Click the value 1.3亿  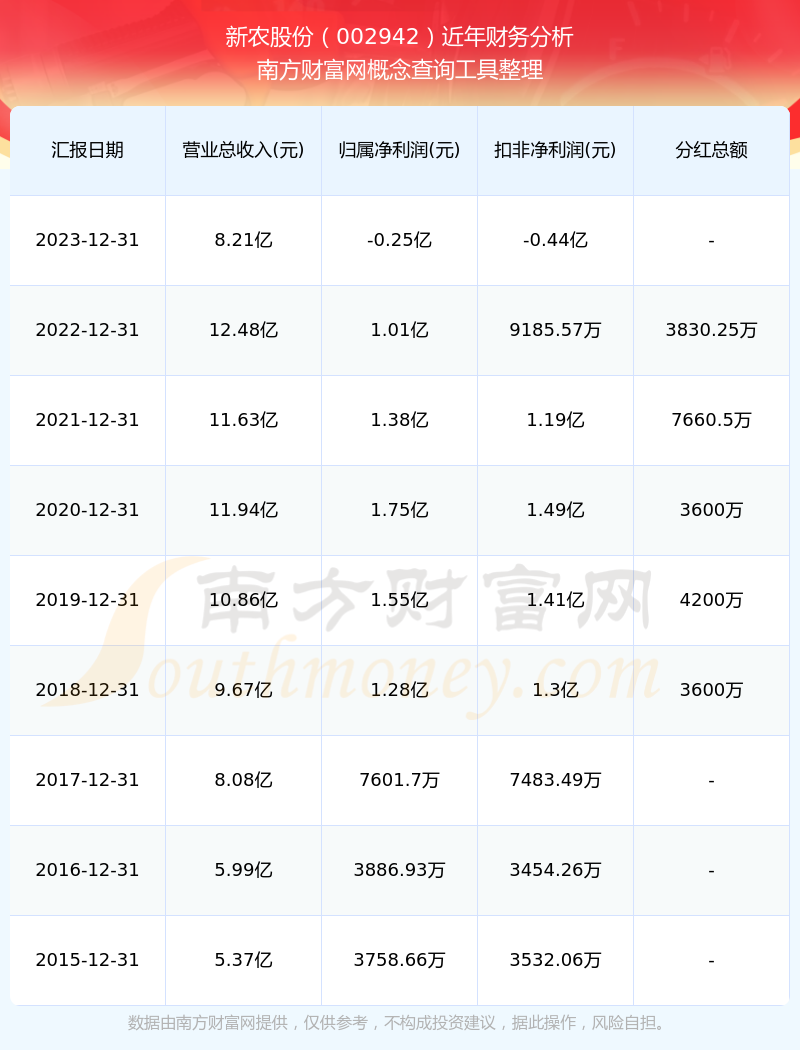pos(556,690)
